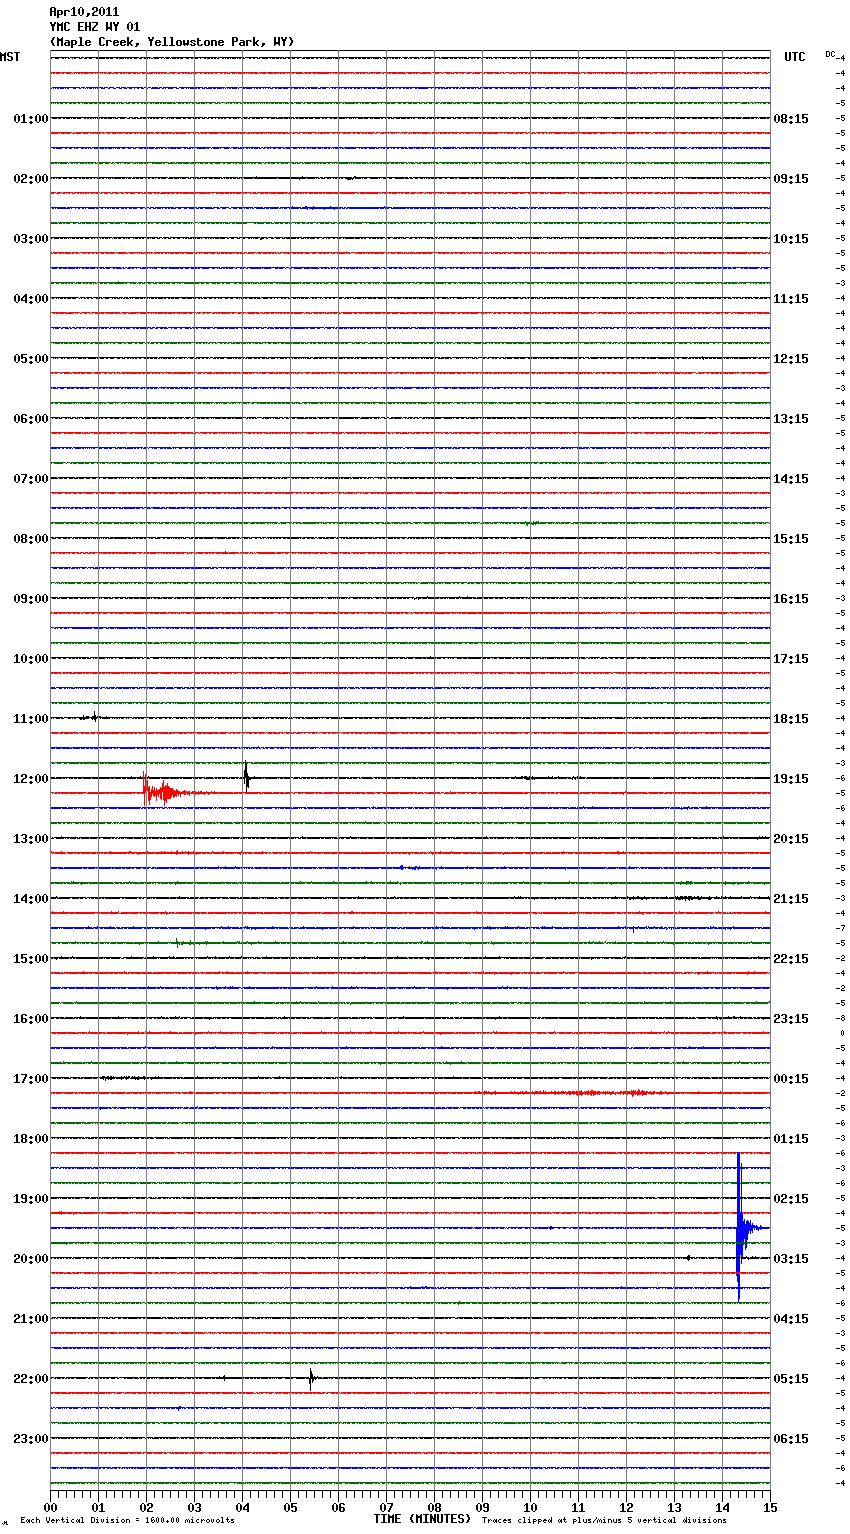
Task: Select the 05:00 MST time label
Action: coord(30,359)
